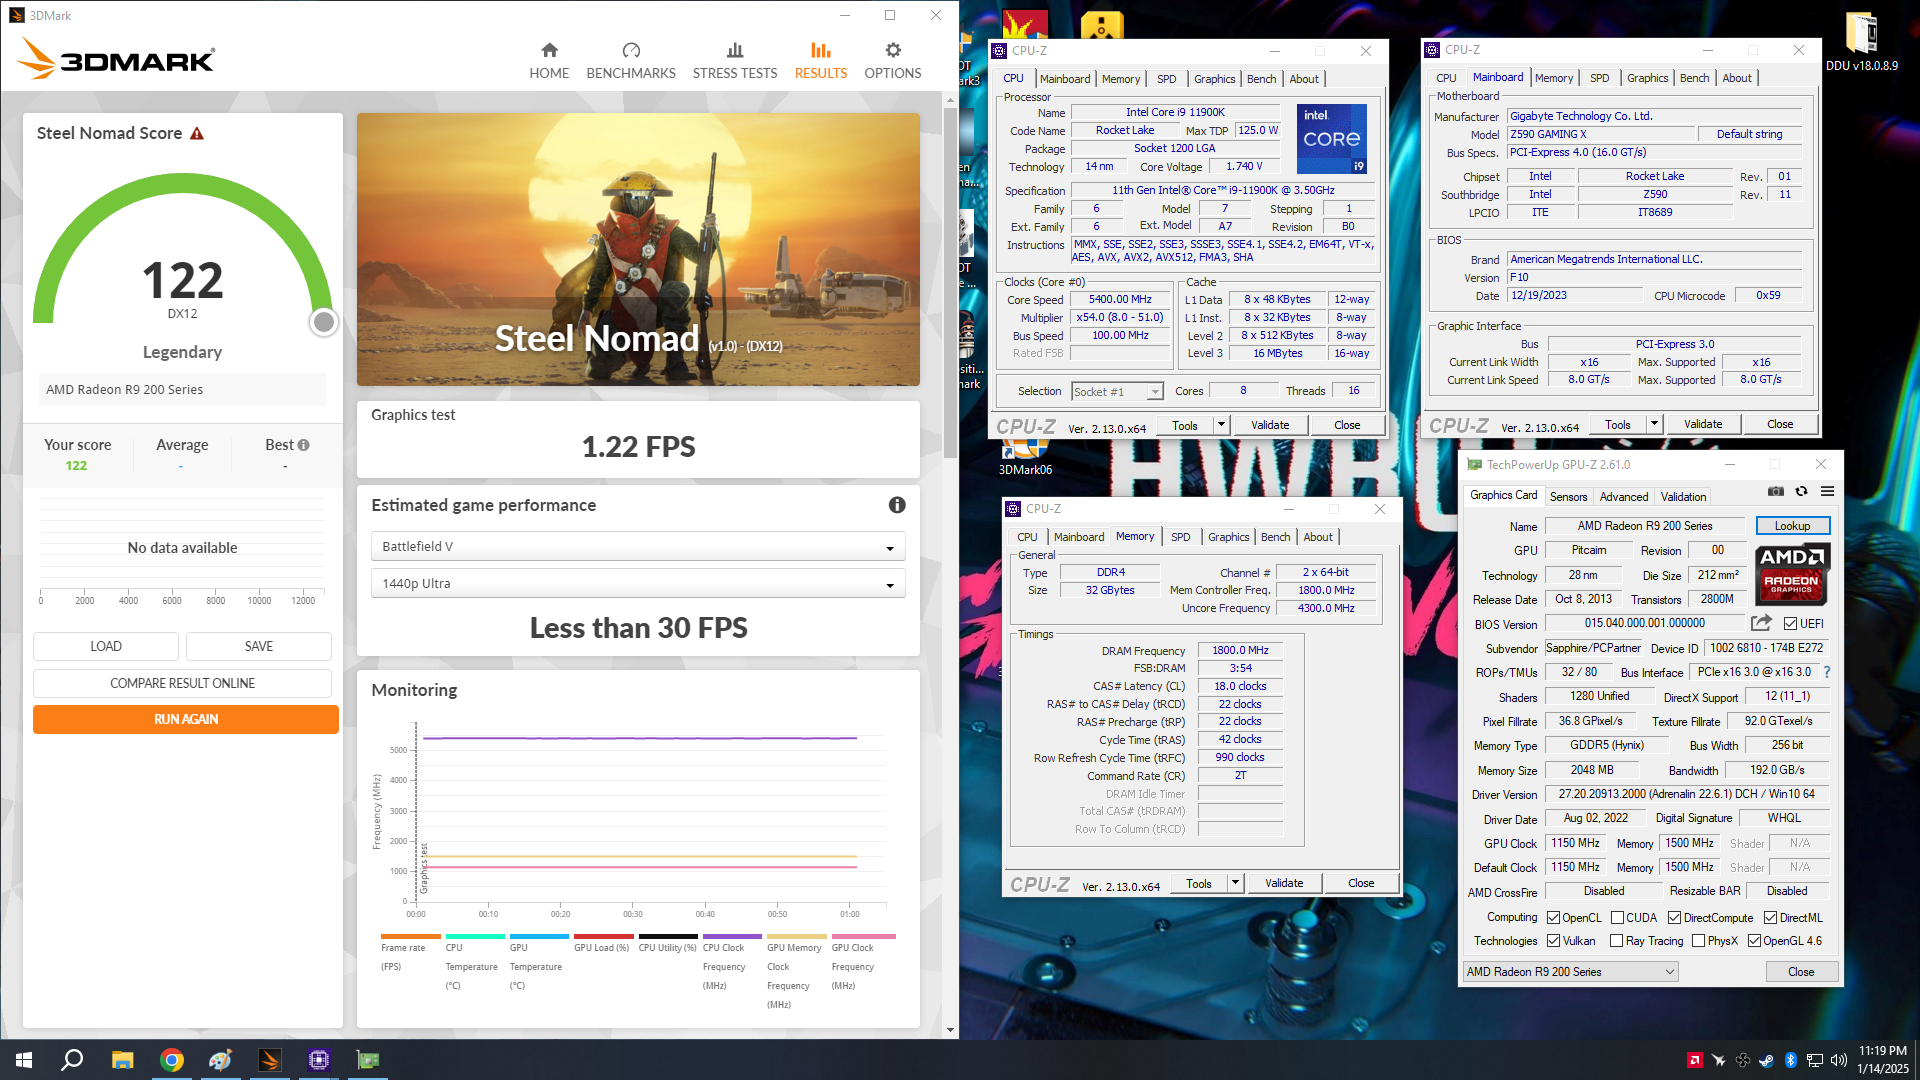The height and width of the screenshot is (1080, 1920).
Task: Open the GPU-Z hamburger menu
Action: tap(1827, 491)
